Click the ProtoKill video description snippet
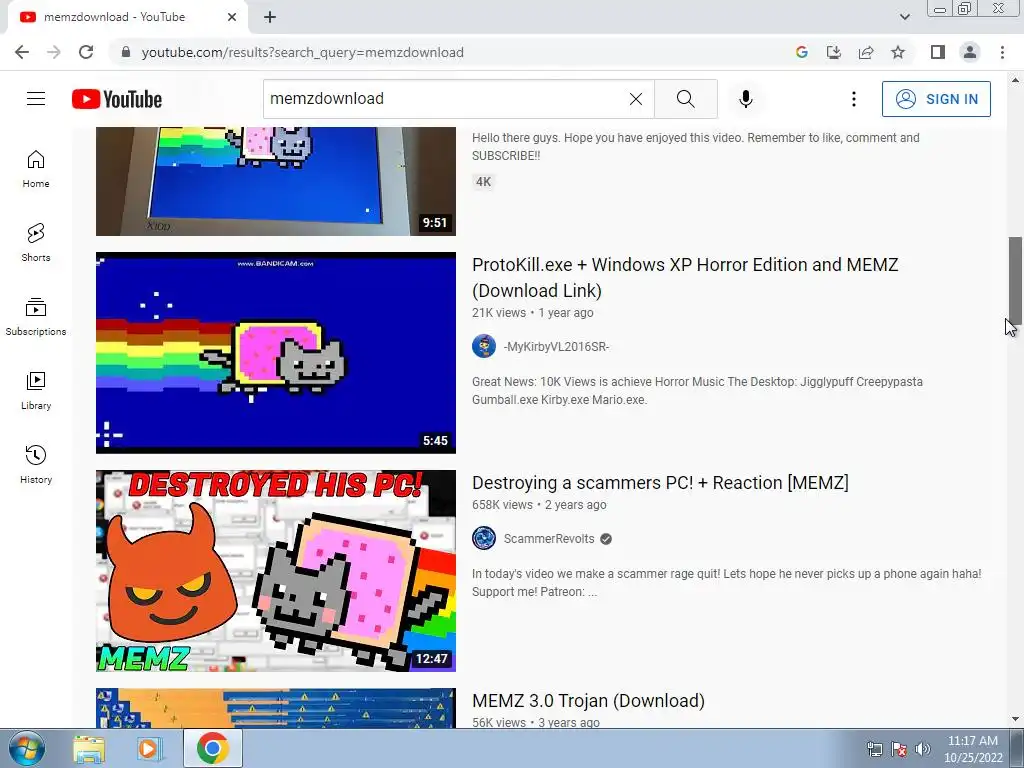Screen dimensions: 1024x768 pyautogui.click(x=697, y=391)
